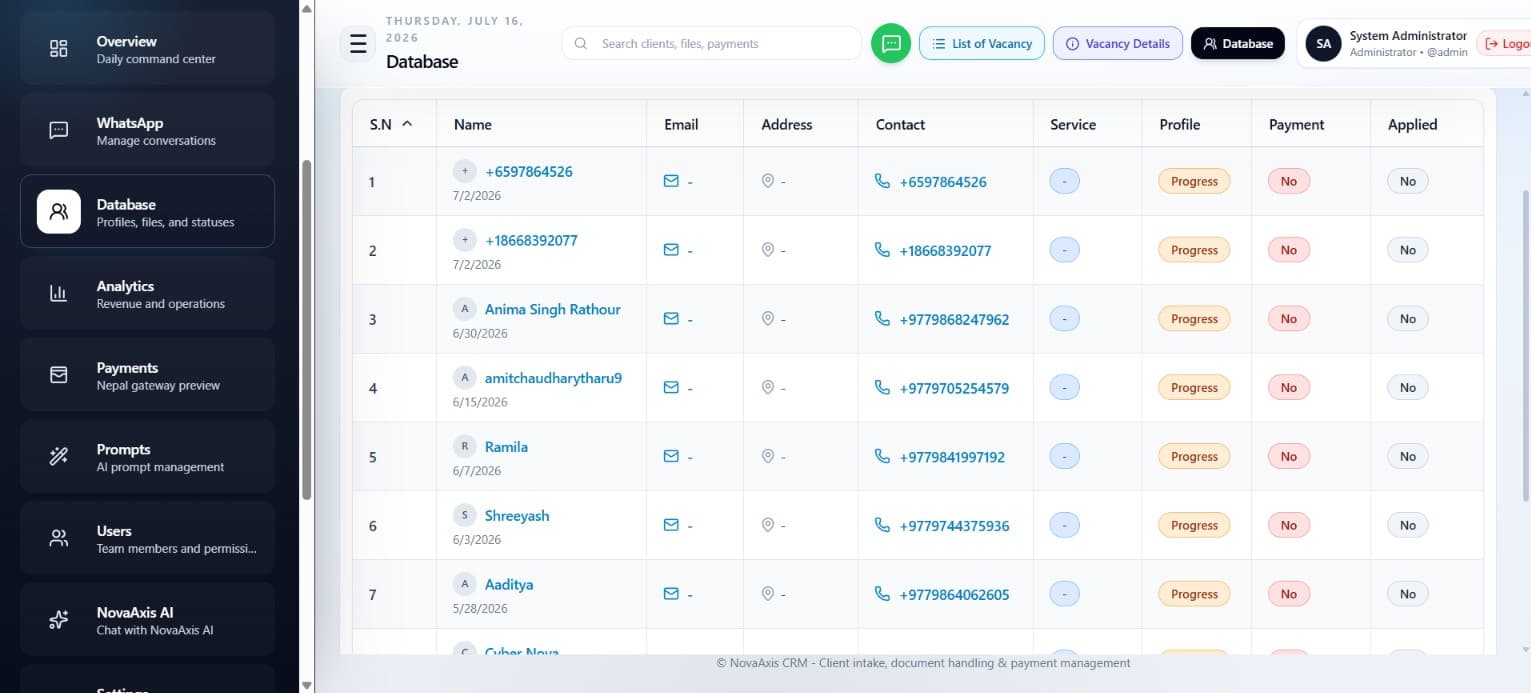This screenshot has height=693, width=1531.
Task: Open the Users team members section
Action: tap(147, 538)
